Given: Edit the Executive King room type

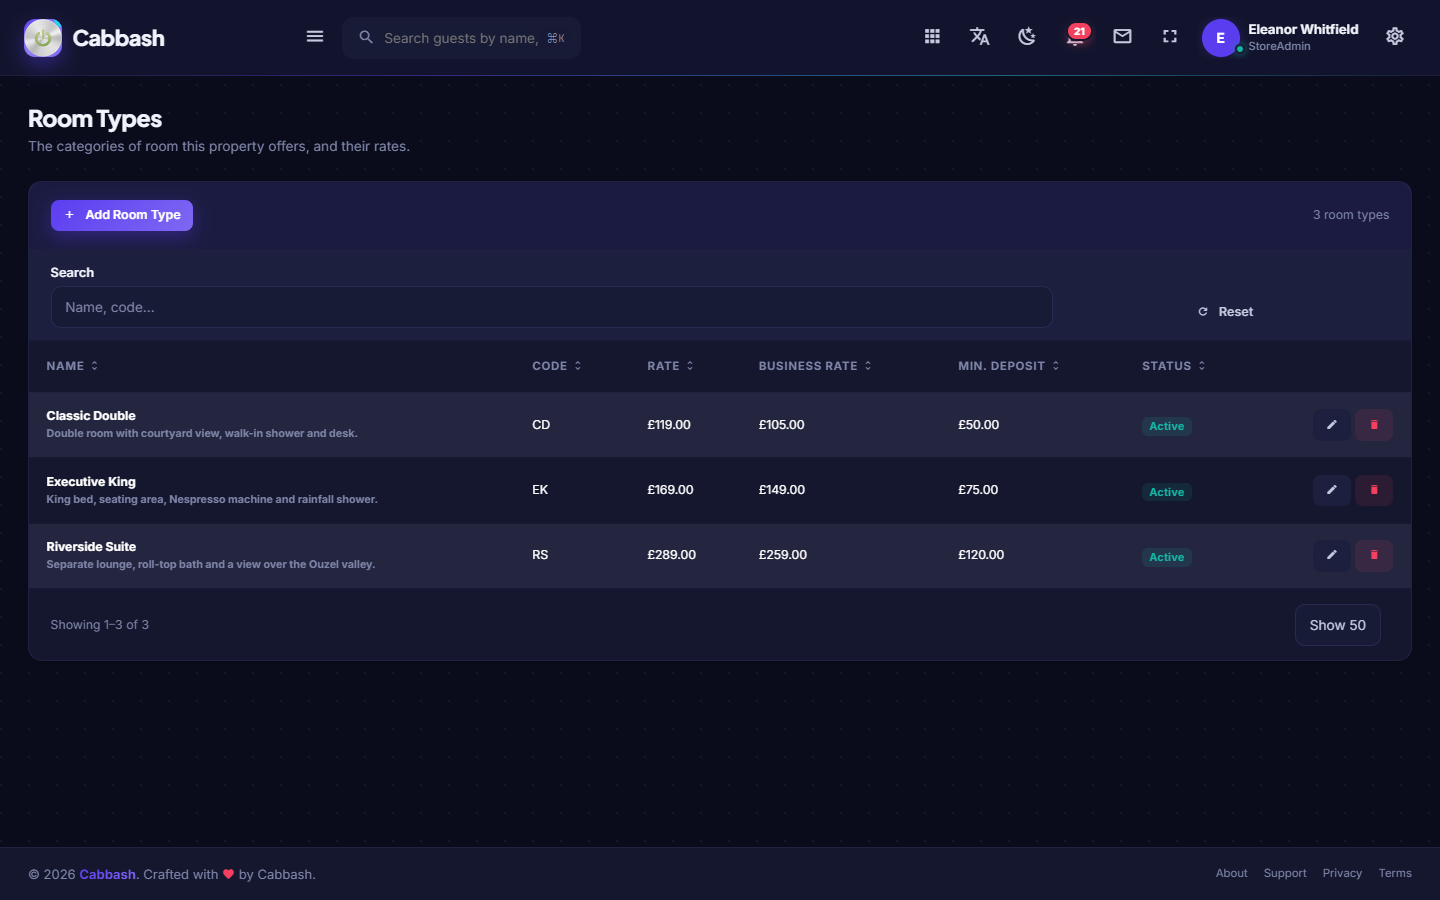Looking at the screenshot, I should (x=1332, y=490).
